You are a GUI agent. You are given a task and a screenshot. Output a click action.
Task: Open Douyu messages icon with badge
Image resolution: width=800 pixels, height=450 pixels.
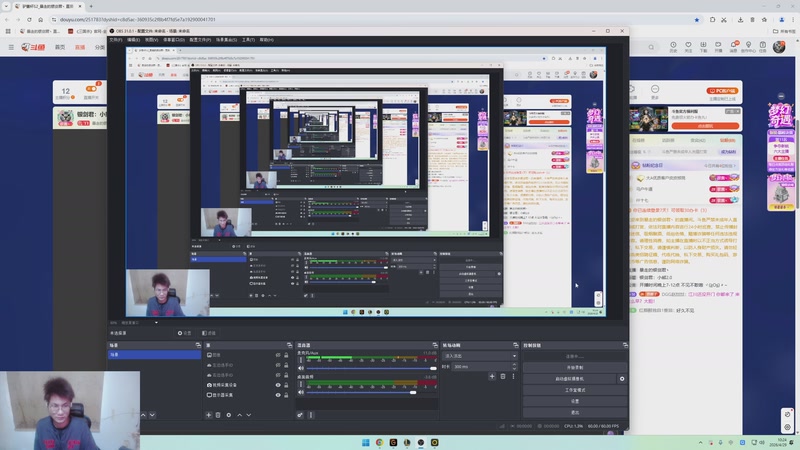point(734,46)
